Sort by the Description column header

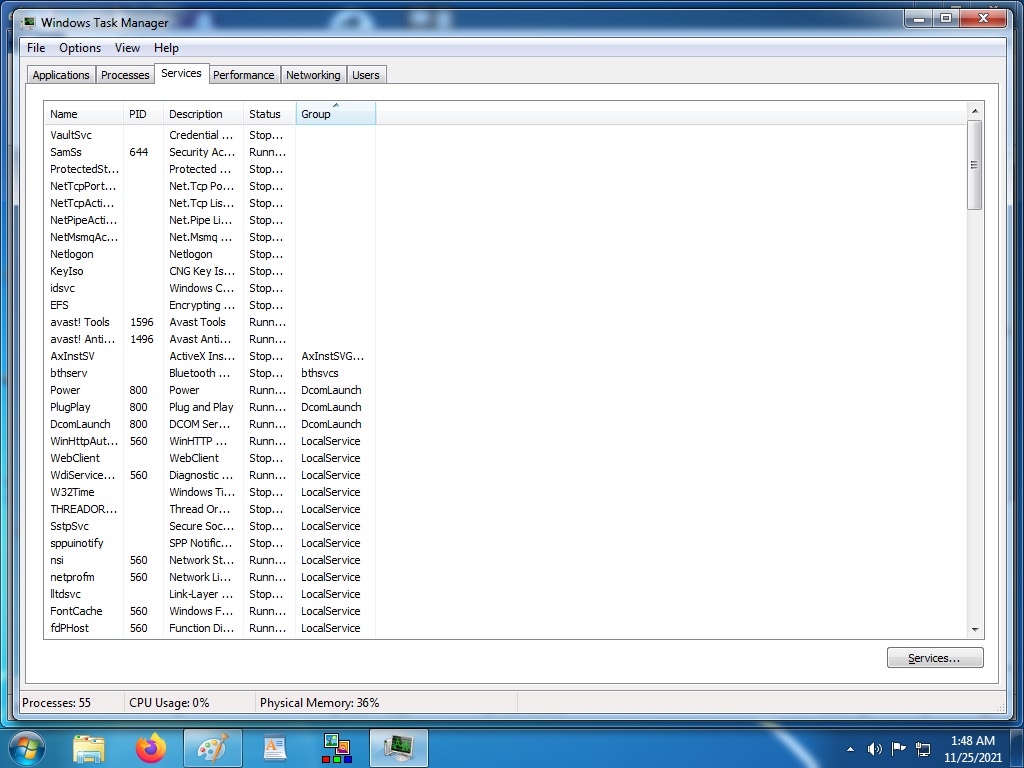coord(203,114)
